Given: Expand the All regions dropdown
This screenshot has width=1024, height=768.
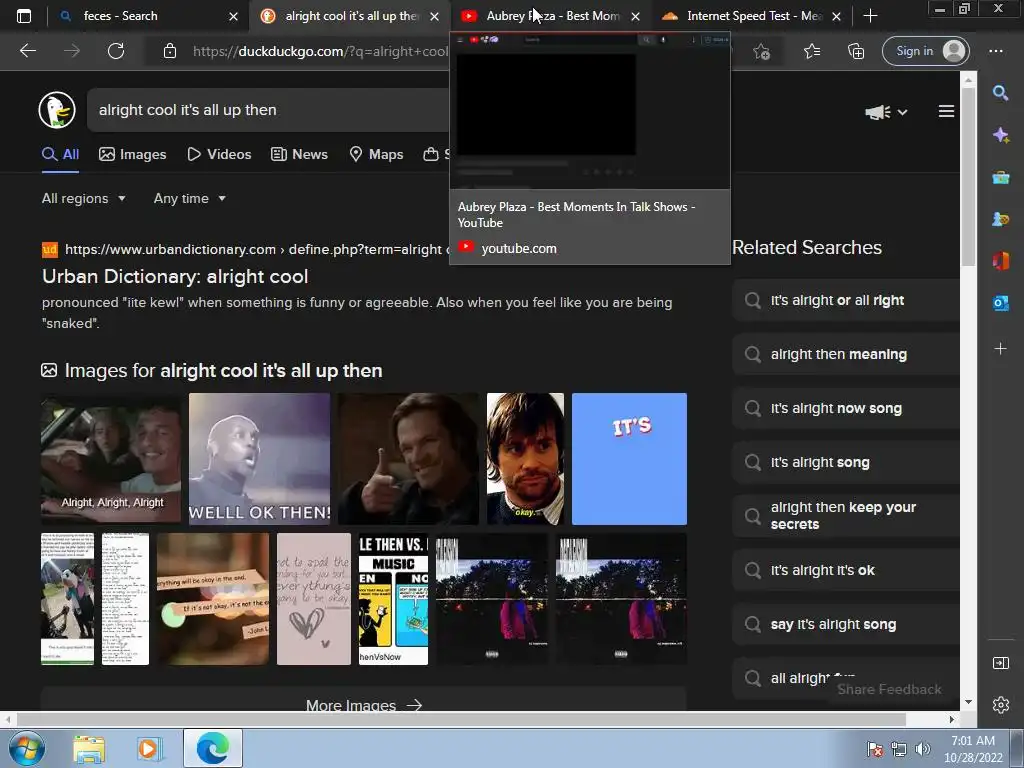Looking at the screenshot, I should [x=84, y=199].
